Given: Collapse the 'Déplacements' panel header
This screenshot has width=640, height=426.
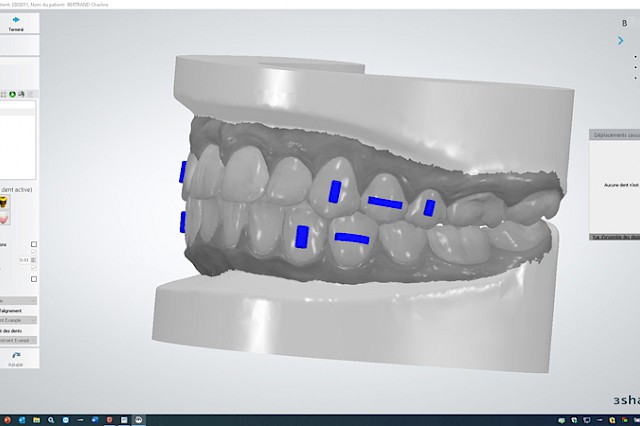Looking at the screenshot, I should 612,133.
